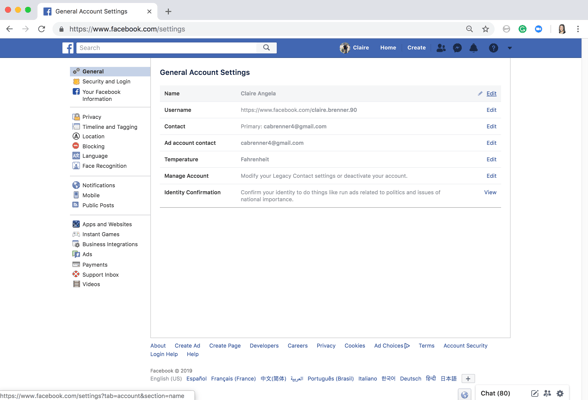Open Your Facebook Information settings

(101, 95)
